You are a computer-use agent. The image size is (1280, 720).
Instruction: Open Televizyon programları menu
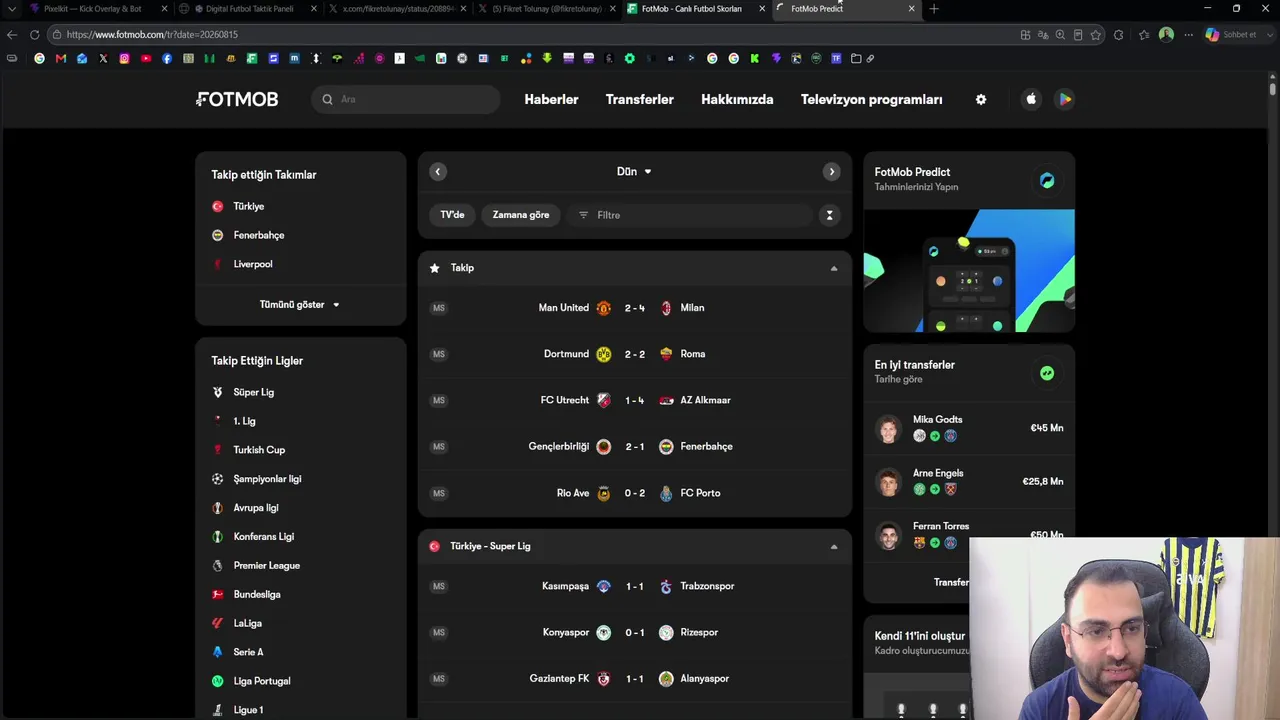(872, 99)
